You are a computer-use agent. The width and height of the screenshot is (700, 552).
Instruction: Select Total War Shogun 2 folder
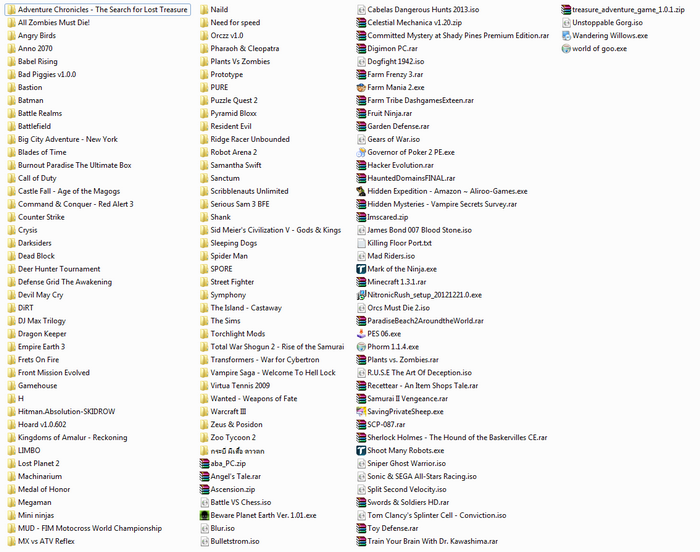click(x=277, y=347)
